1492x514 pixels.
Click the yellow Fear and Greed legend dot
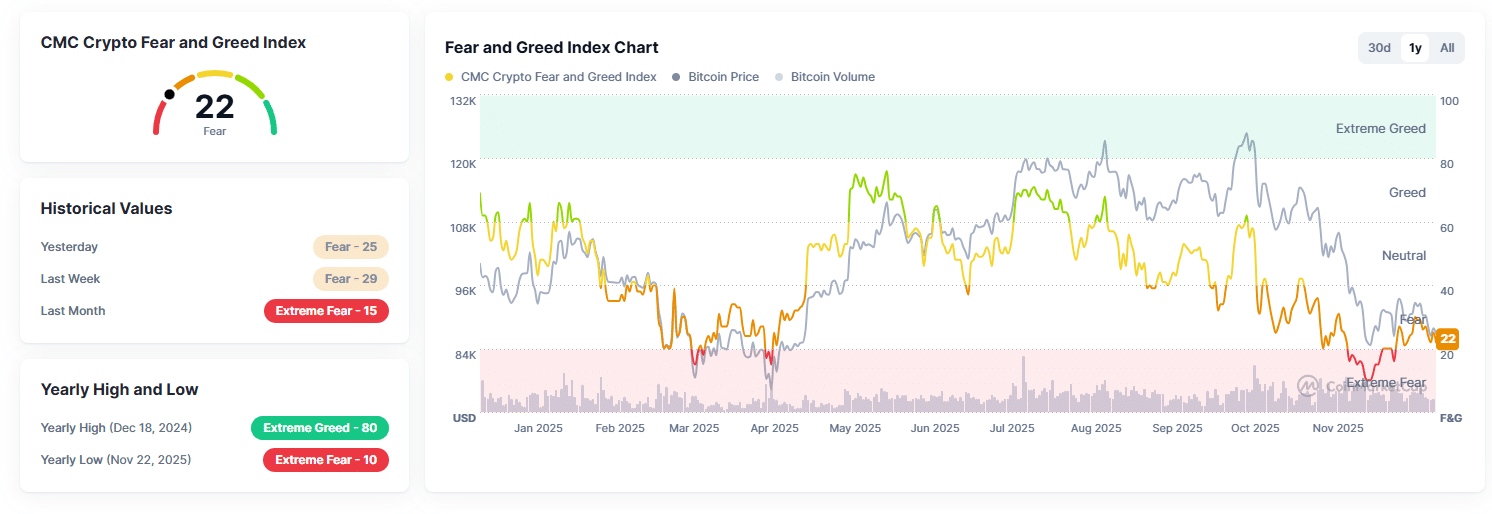click(449, 77)
